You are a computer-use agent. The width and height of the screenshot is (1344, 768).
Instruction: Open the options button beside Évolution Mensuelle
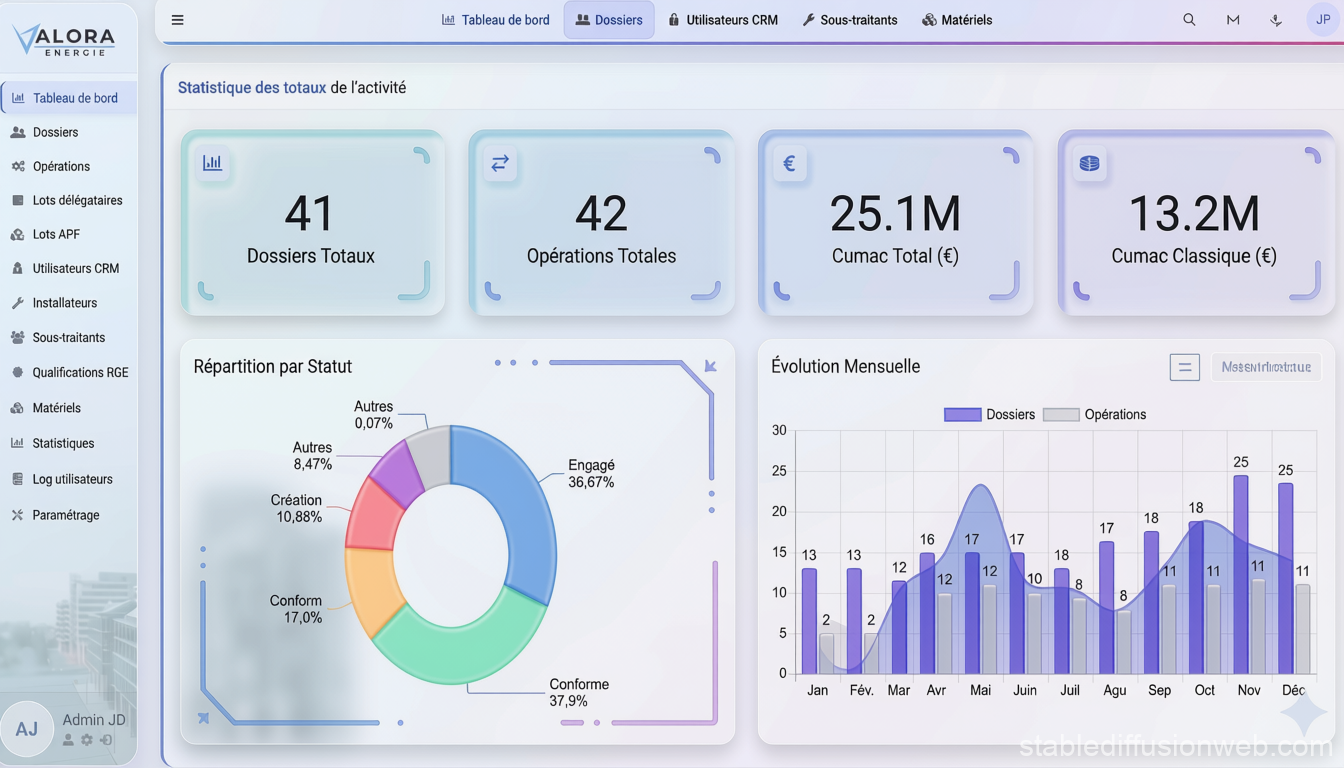1185,367
